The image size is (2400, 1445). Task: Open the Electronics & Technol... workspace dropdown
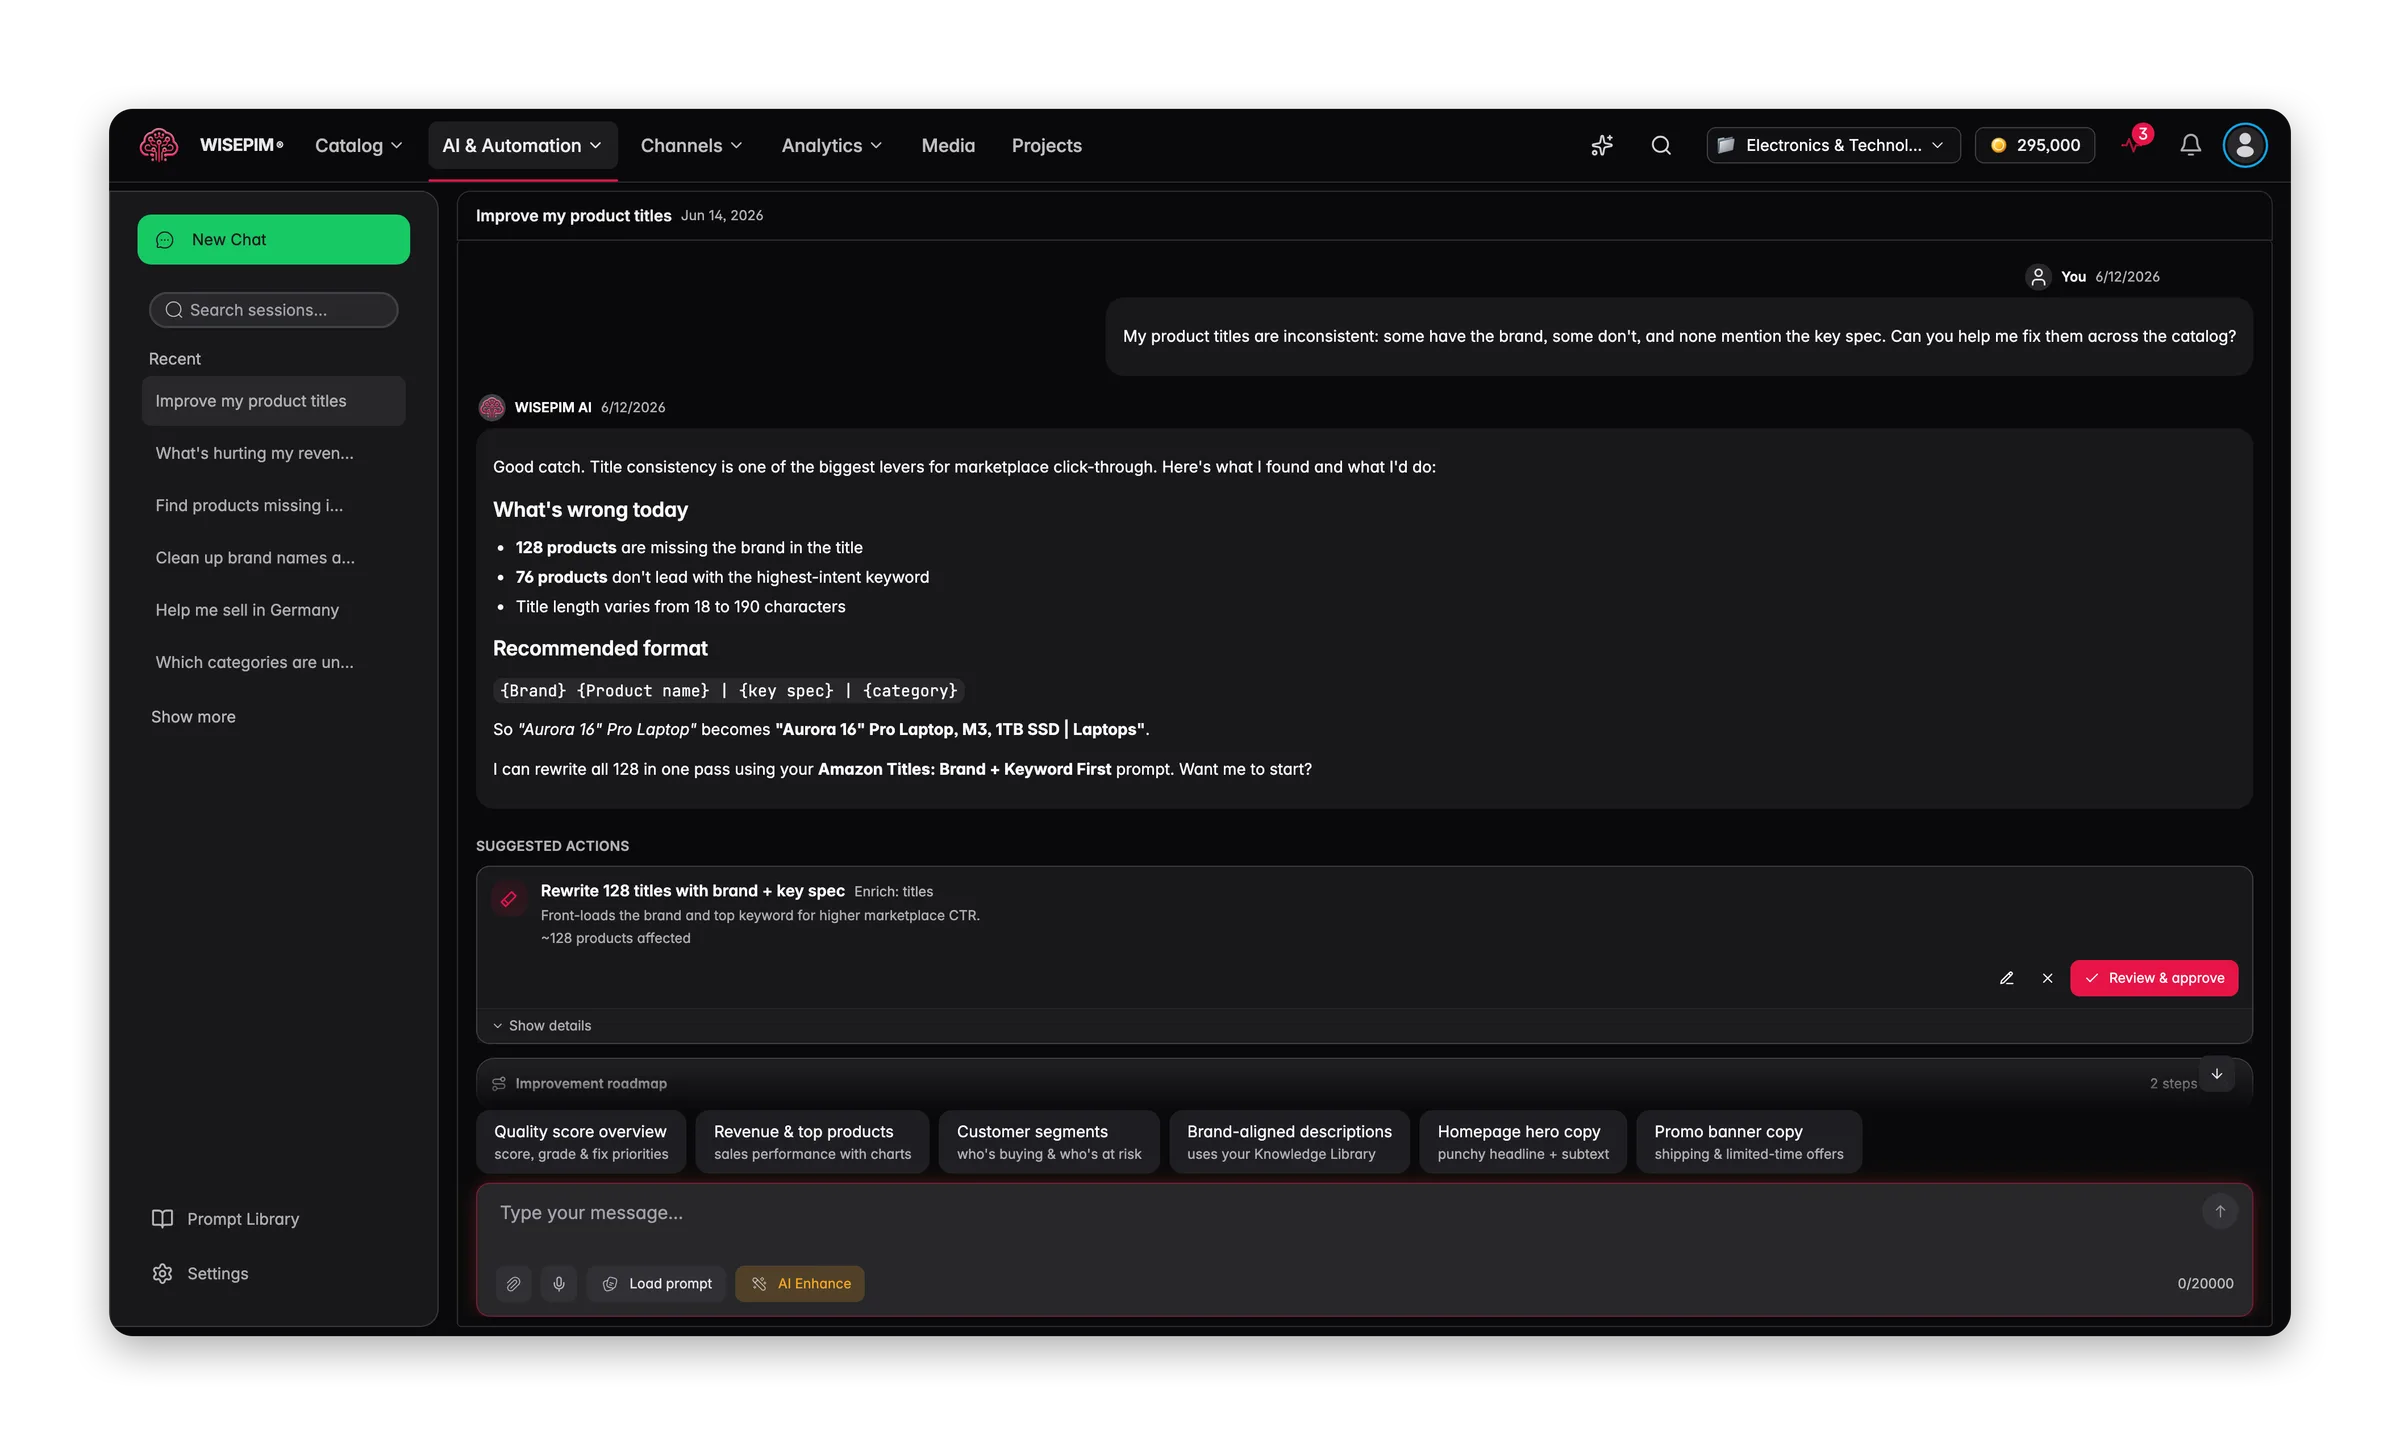1833,145
